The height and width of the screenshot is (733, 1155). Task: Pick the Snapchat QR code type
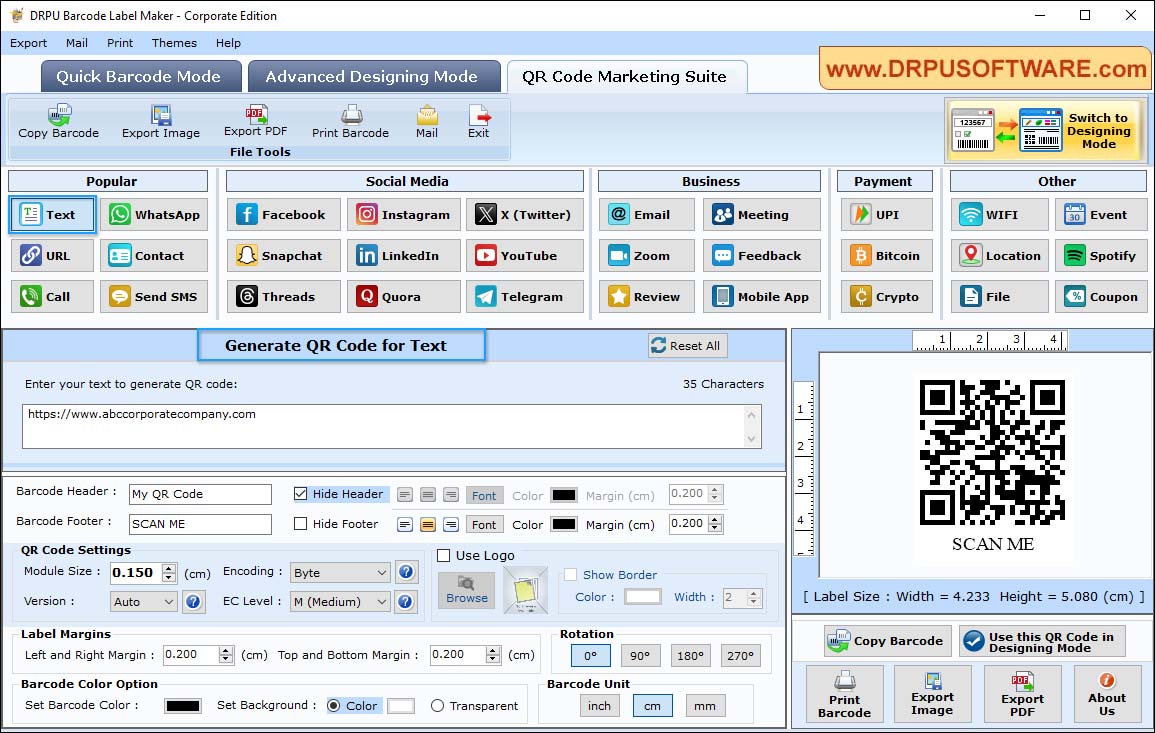pyautogui.click(x=284, y=256)
